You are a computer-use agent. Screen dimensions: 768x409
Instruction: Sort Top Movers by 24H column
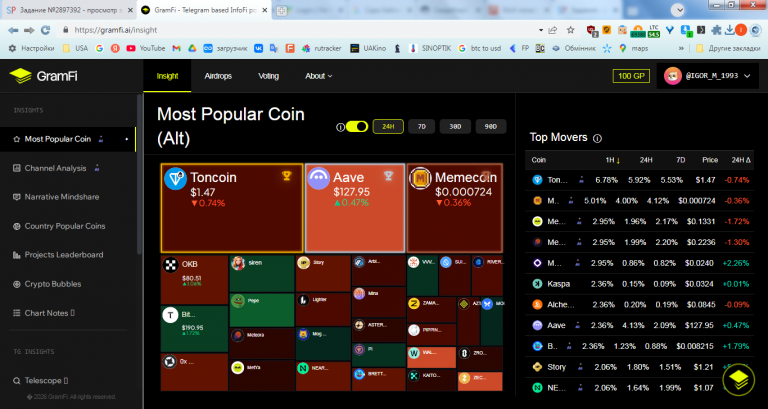(x=646, y=160)
